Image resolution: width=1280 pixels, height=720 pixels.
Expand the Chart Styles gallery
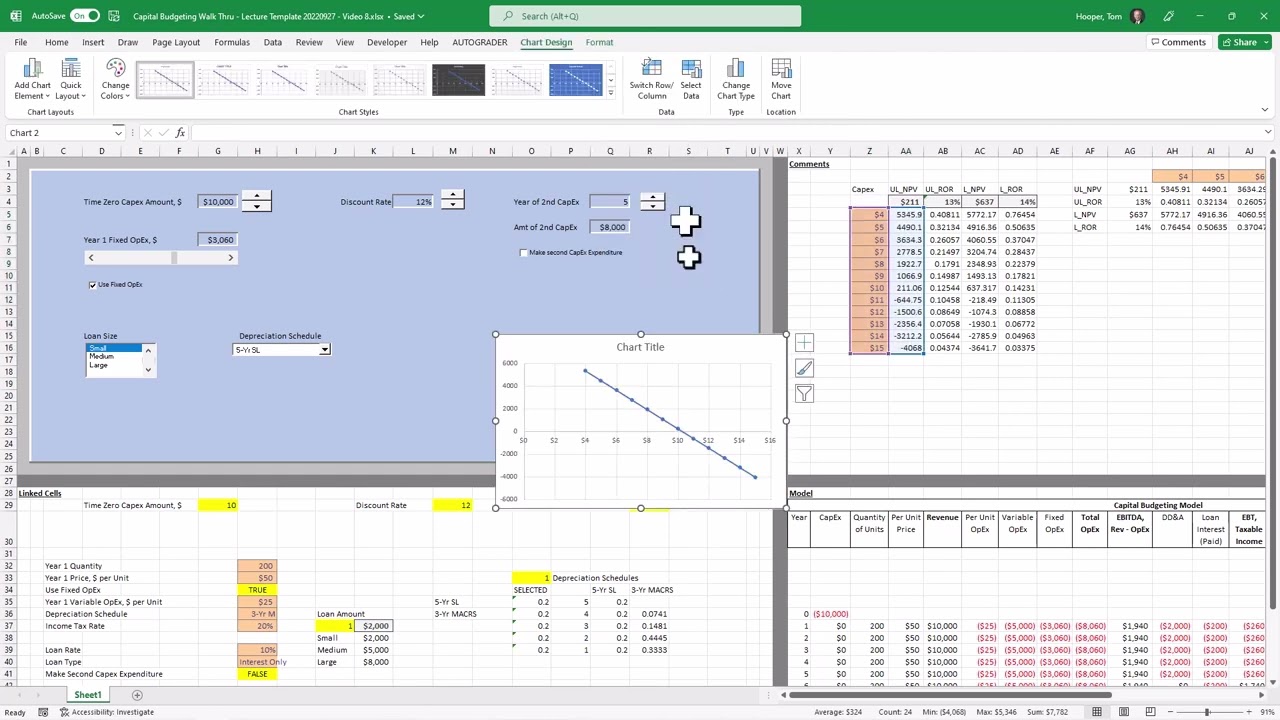611,93
